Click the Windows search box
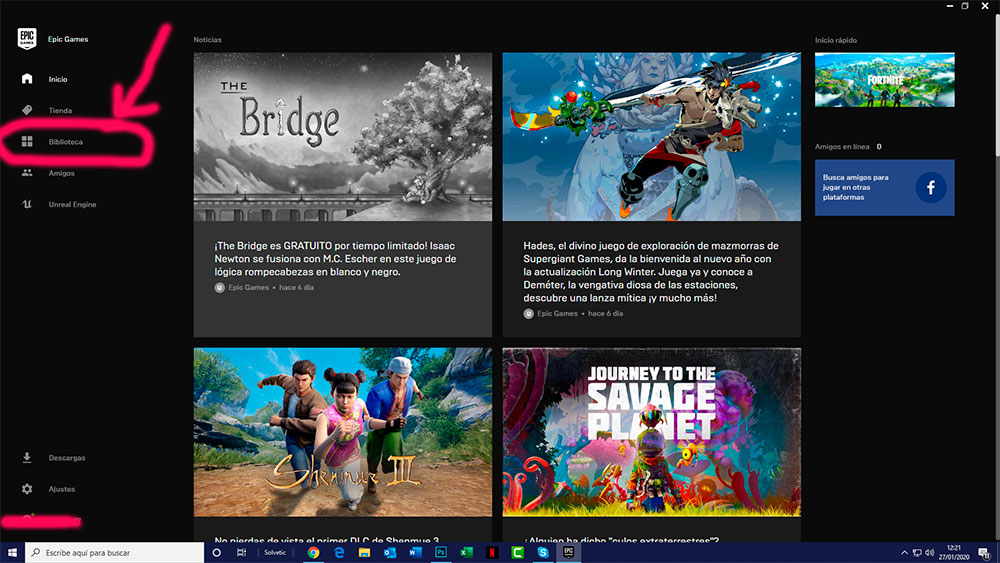This screenshot has width=1000, height=563. coord(115,552)
